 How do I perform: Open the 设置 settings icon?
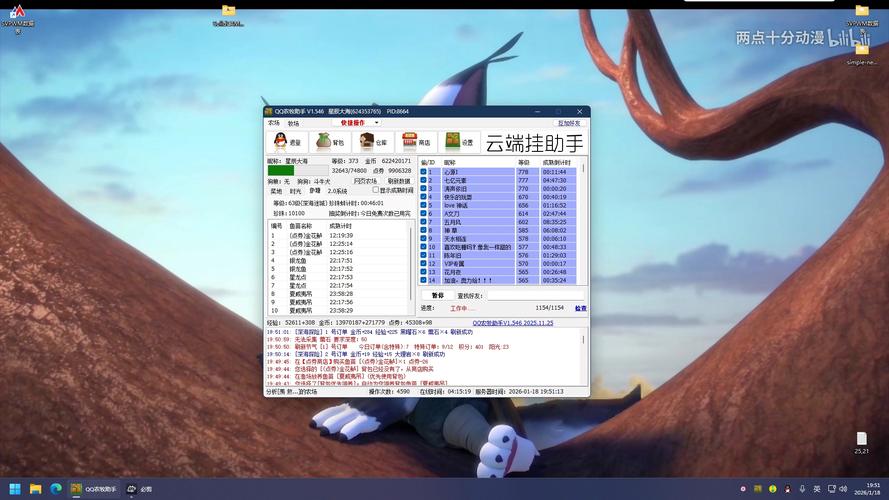click(459, 142)
